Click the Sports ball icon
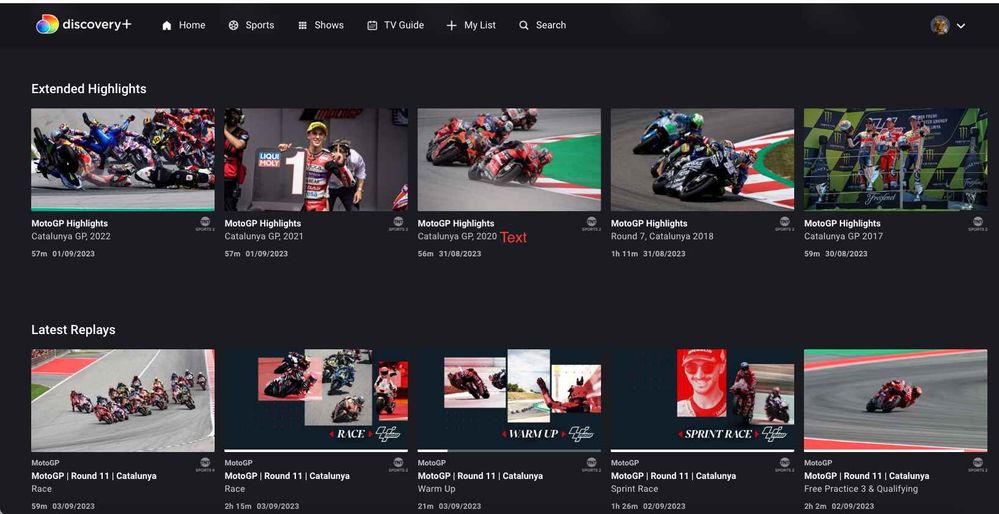This screenshot has width=999, height=514. pos(233,26)
